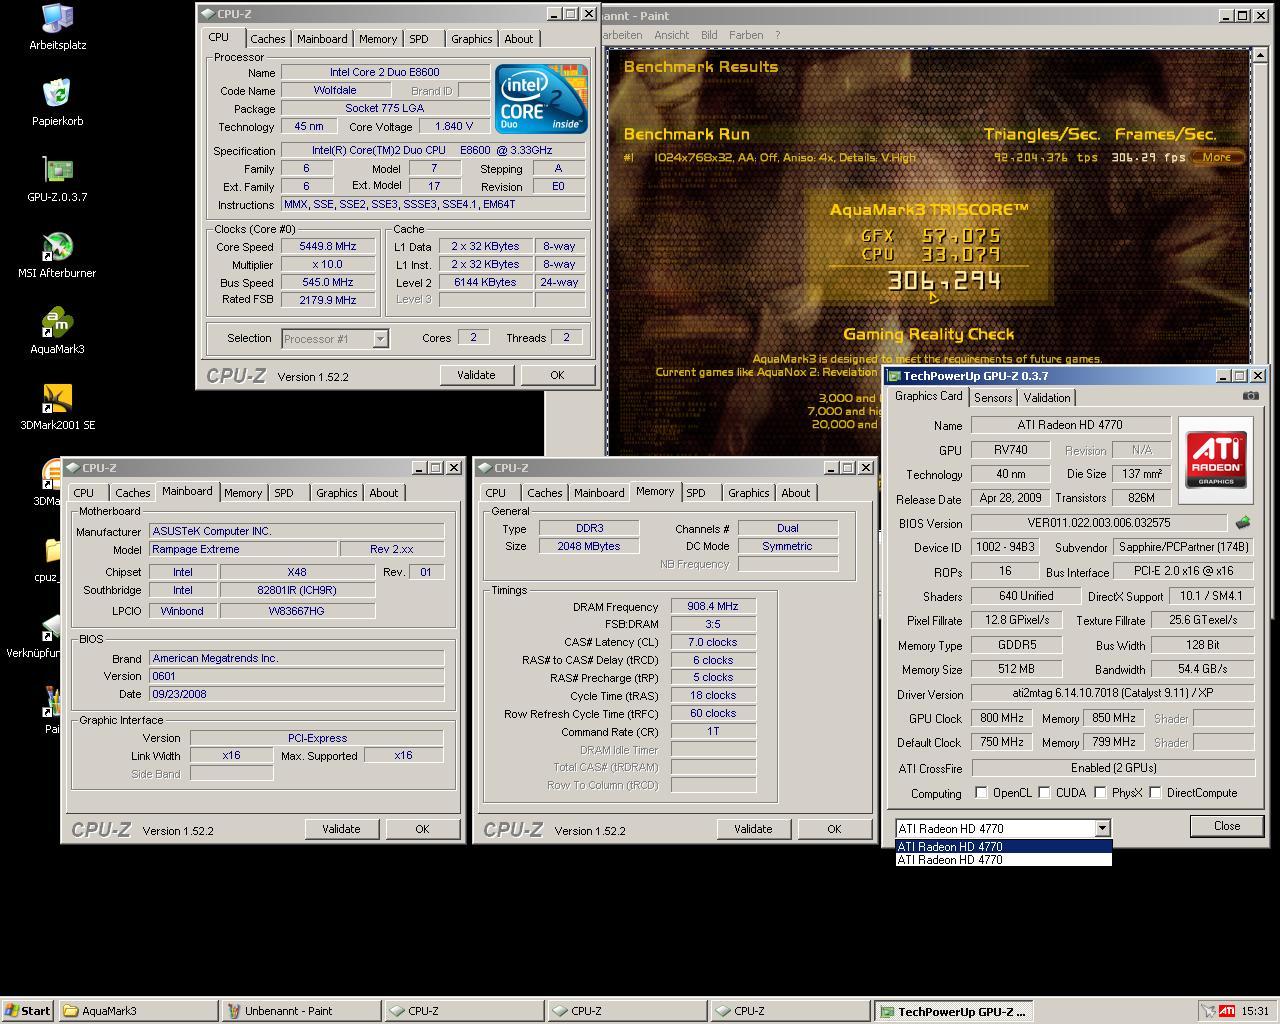Open SPD tab in top CPU-Z window
The height and width of the screenshot is (1024, 1280).
click(x=419, y=39)
